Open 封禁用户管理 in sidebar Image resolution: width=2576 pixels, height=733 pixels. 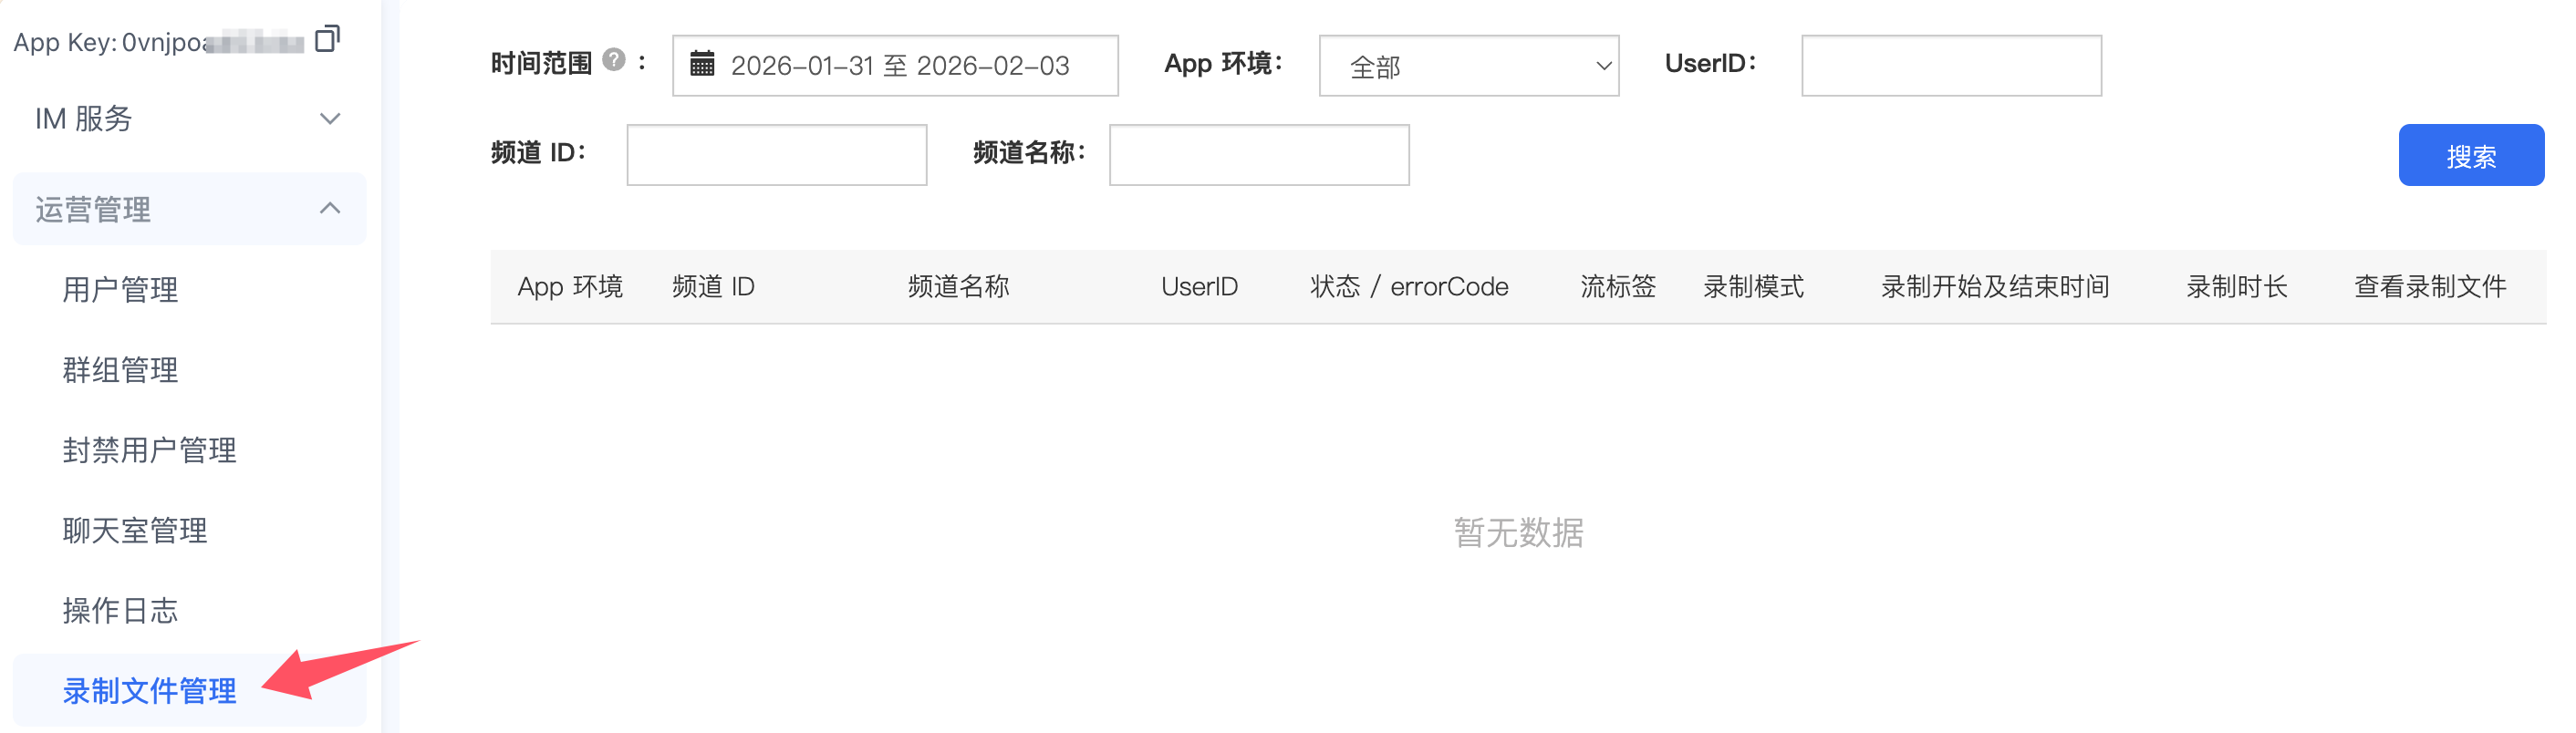(x=149, y=450)
